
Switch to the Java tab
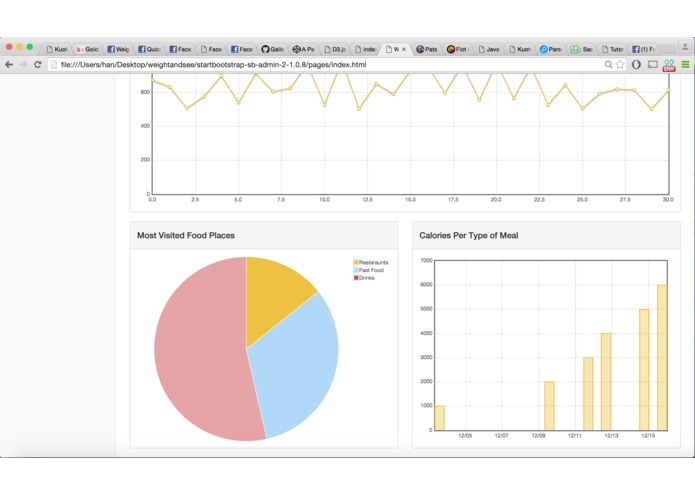pyautogui.click(x=489, y=49)
